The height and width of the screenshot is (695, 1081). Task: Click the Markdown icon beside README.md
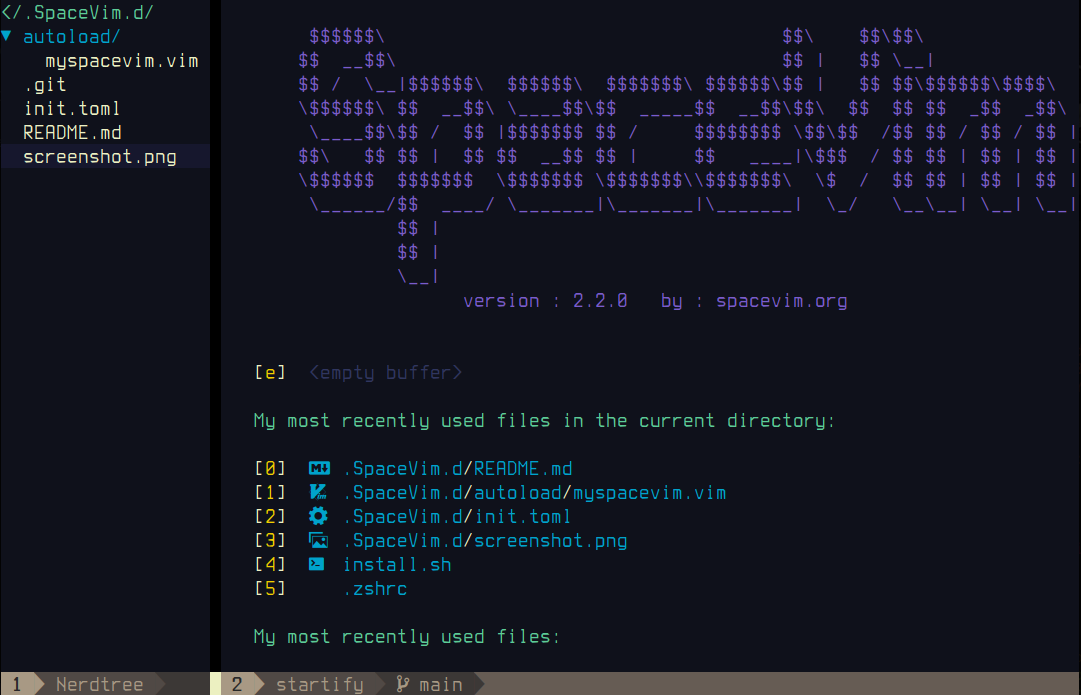point(319,469)
